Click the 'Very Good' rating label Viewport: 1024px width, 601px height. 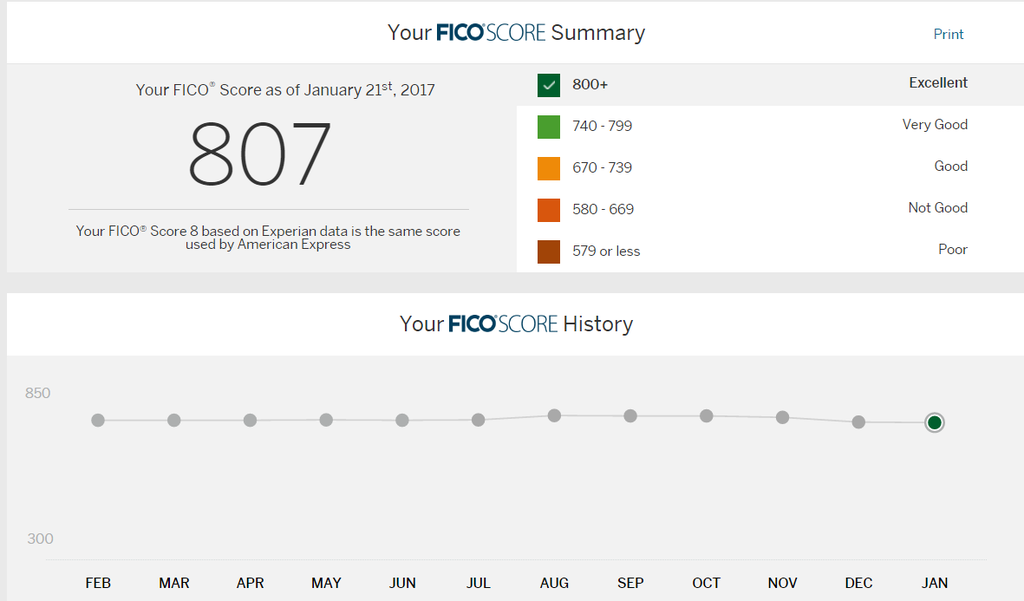935,125
